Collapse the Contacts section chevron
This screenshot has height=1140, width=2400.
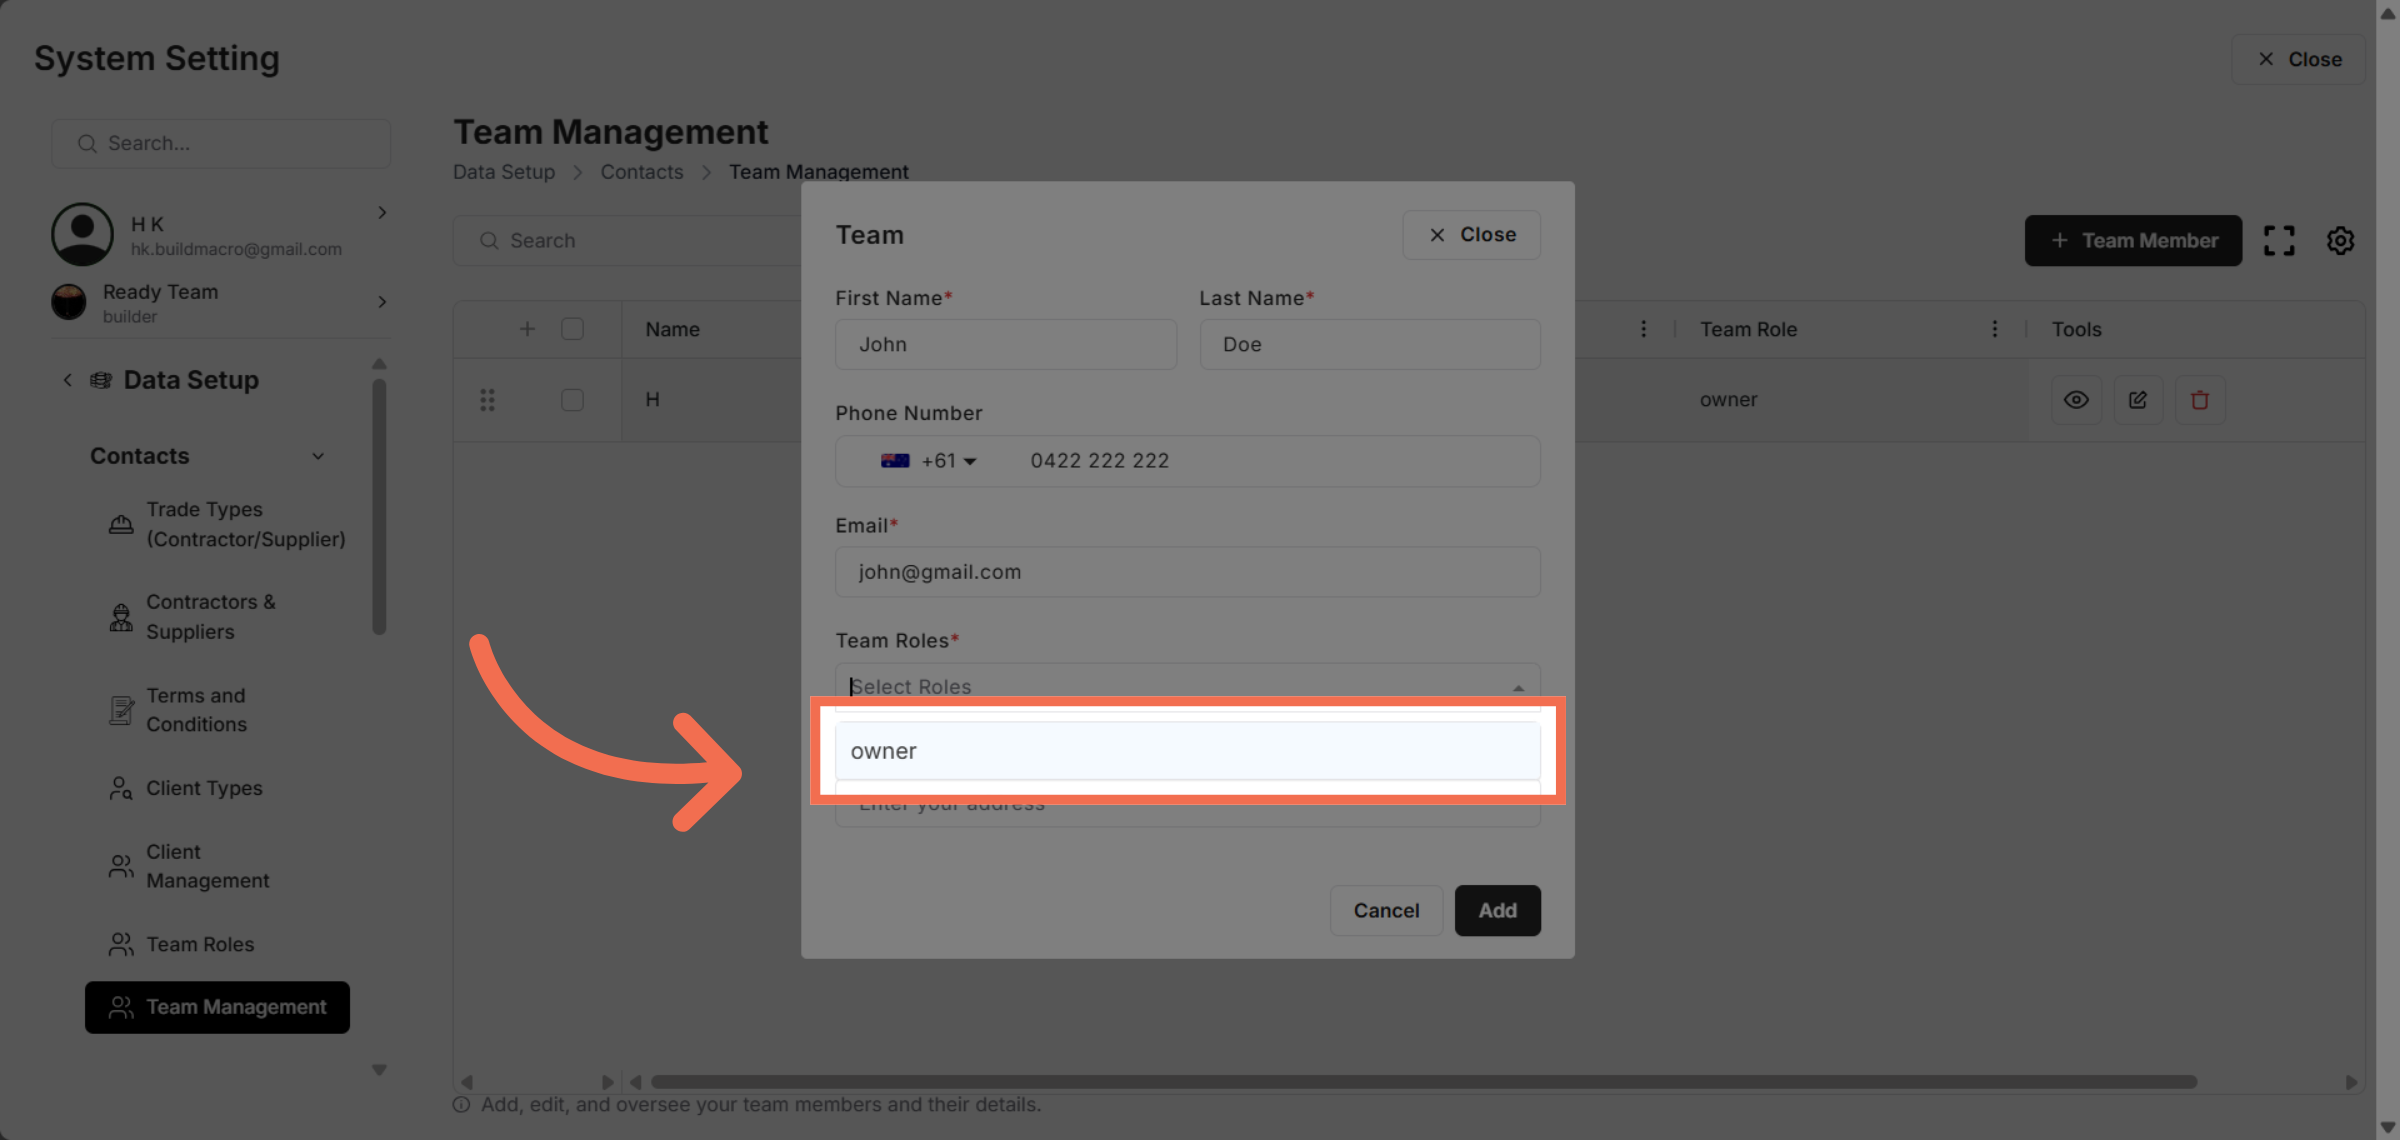click(318, 455)
